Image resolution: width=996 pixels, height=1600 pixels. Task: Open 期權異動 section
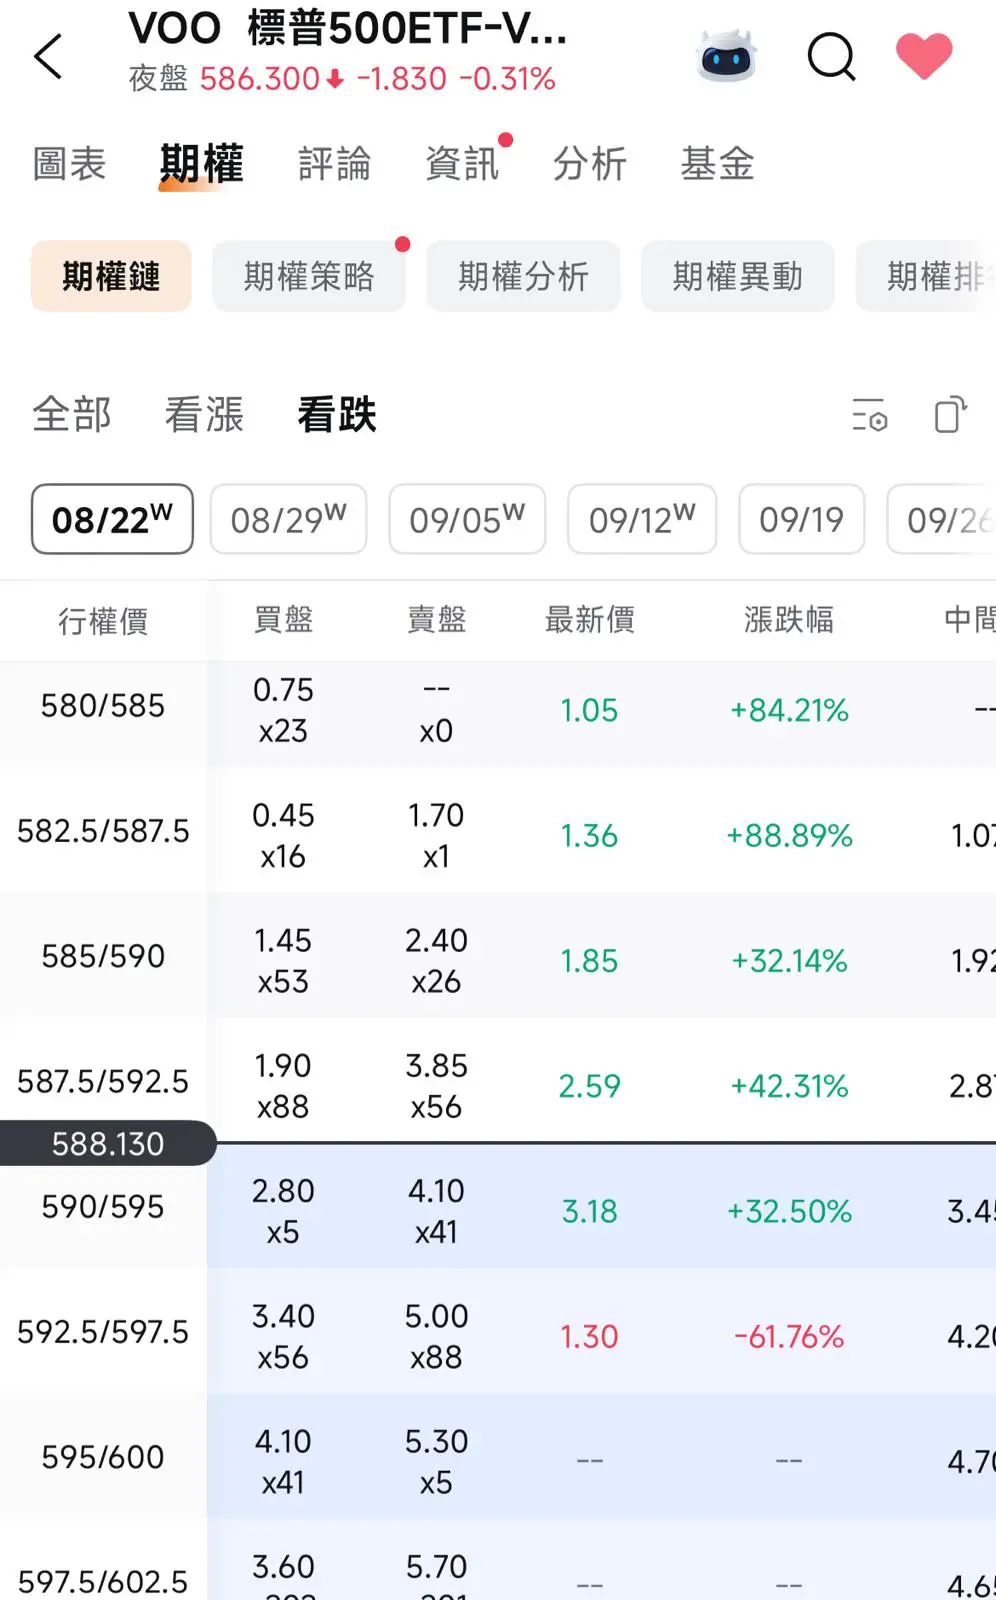pos(738,276)
